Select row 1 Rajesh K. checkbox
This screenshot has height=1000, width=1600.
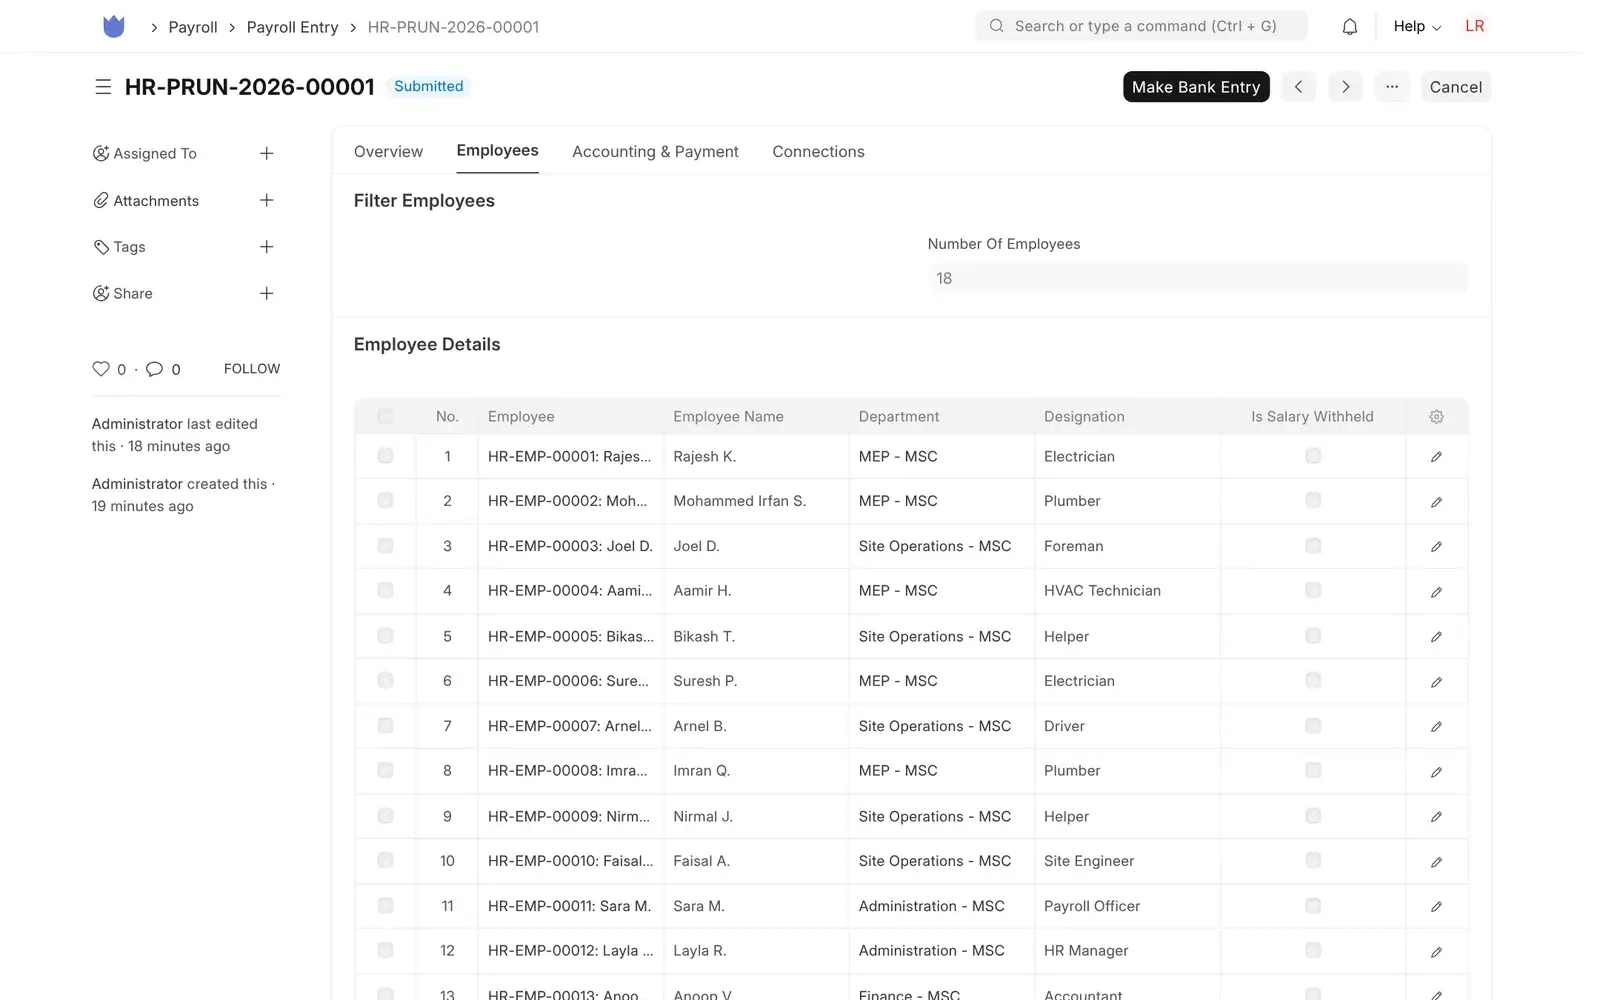pos(385,456)
